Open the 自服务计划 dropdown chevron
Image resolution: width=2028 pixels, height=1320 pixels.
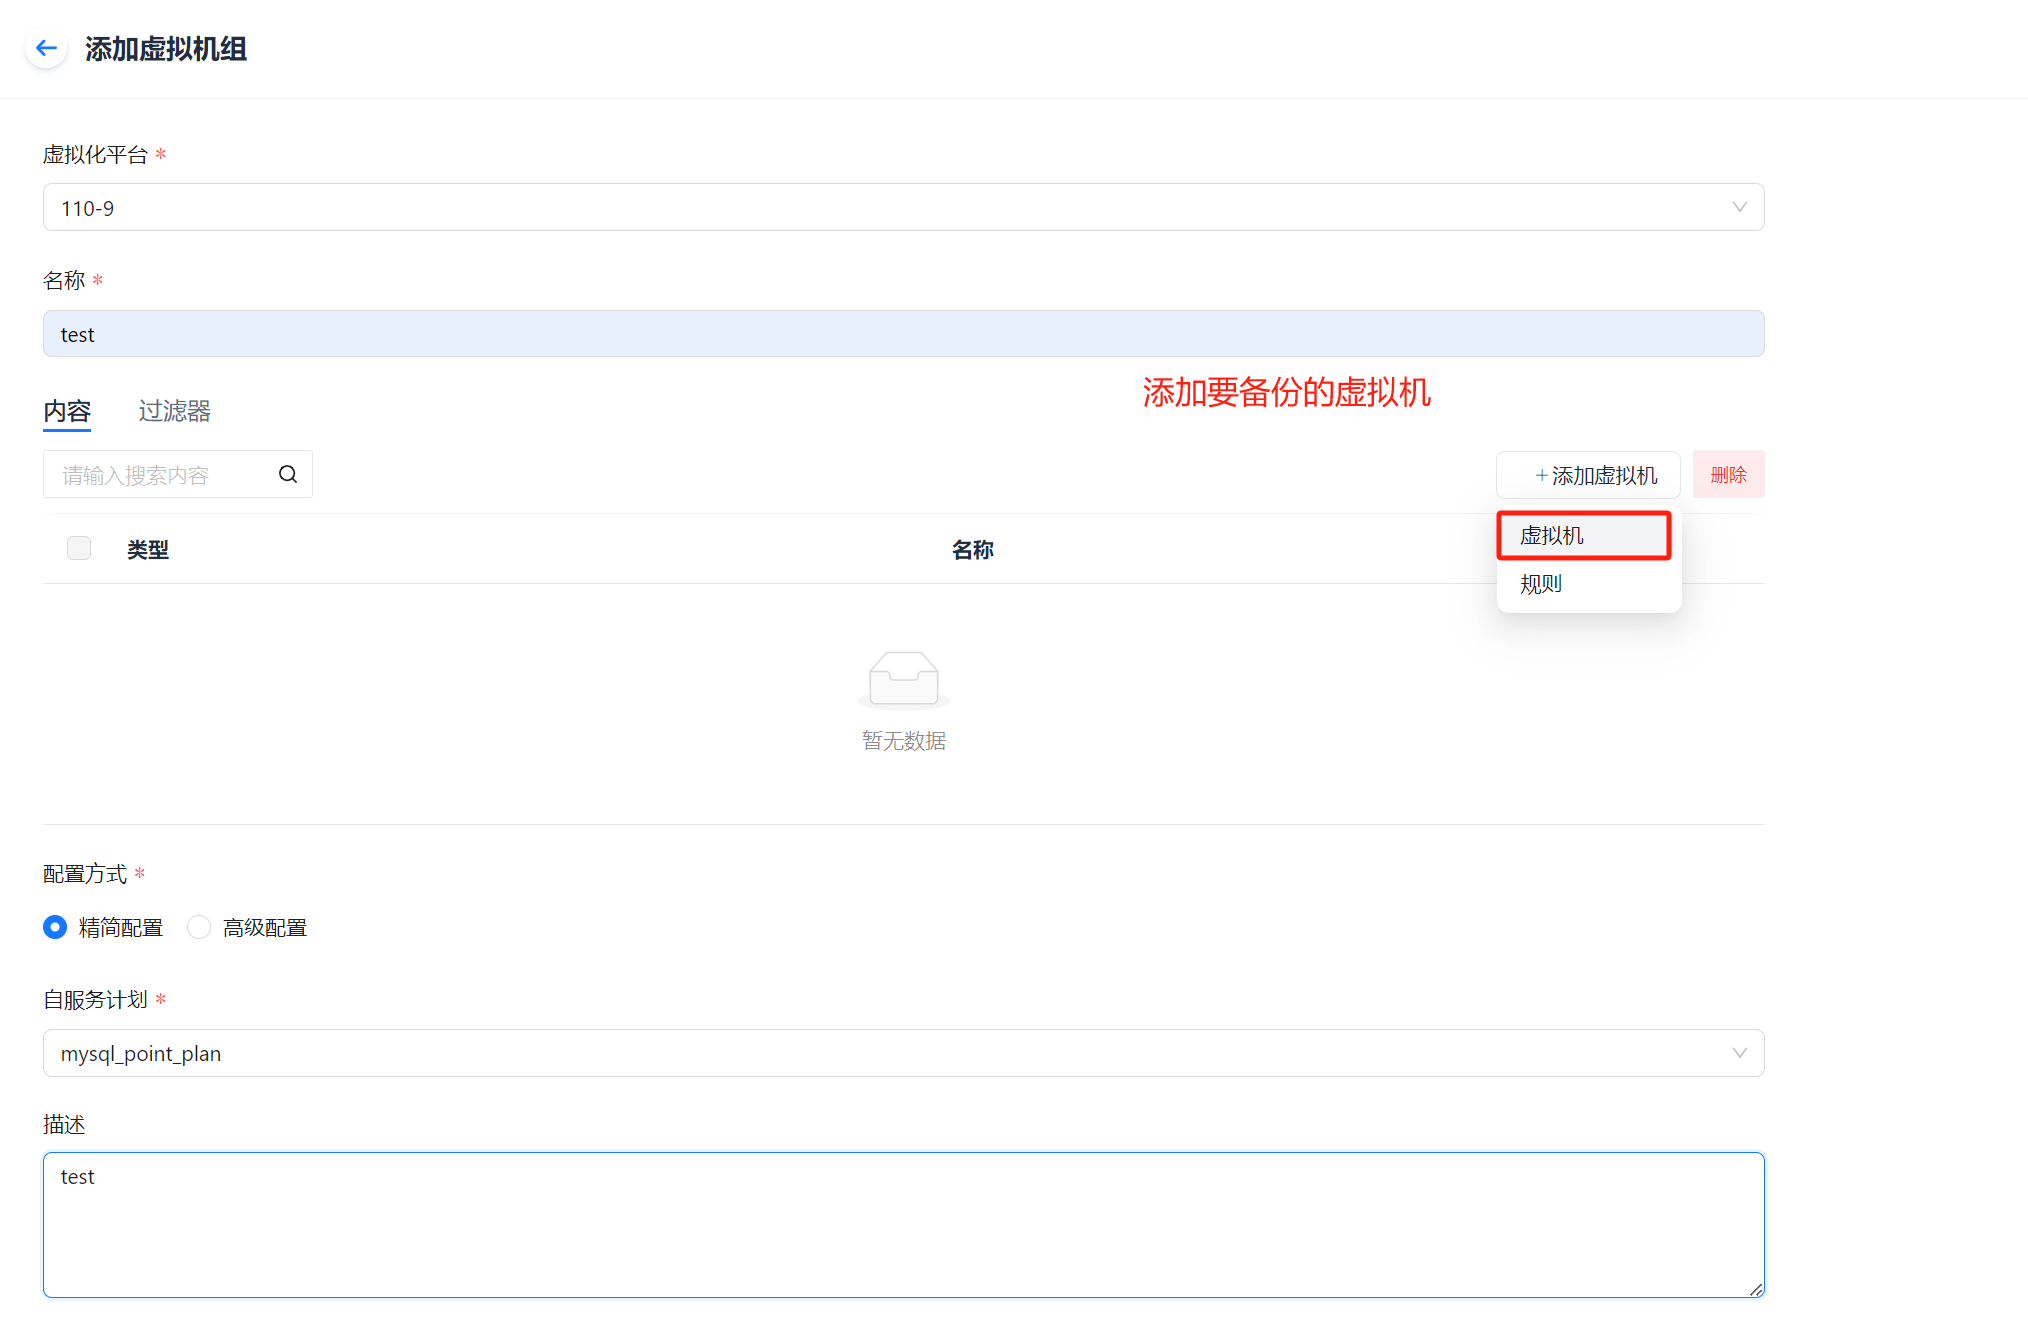coord(1739,1053)
